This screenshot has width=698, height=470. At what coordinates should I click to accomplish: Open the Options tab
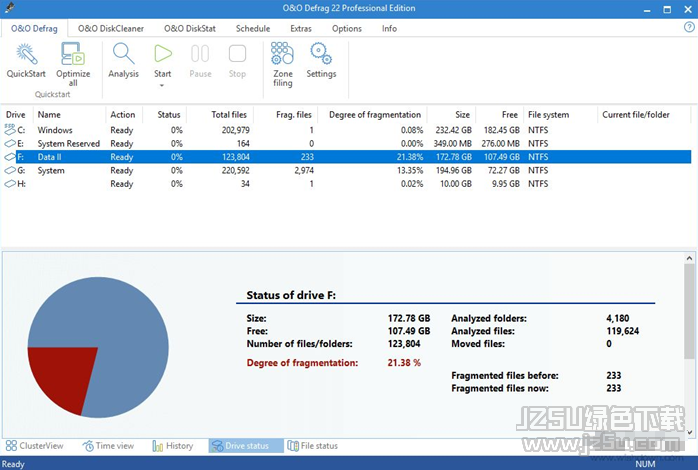point(347,28)
